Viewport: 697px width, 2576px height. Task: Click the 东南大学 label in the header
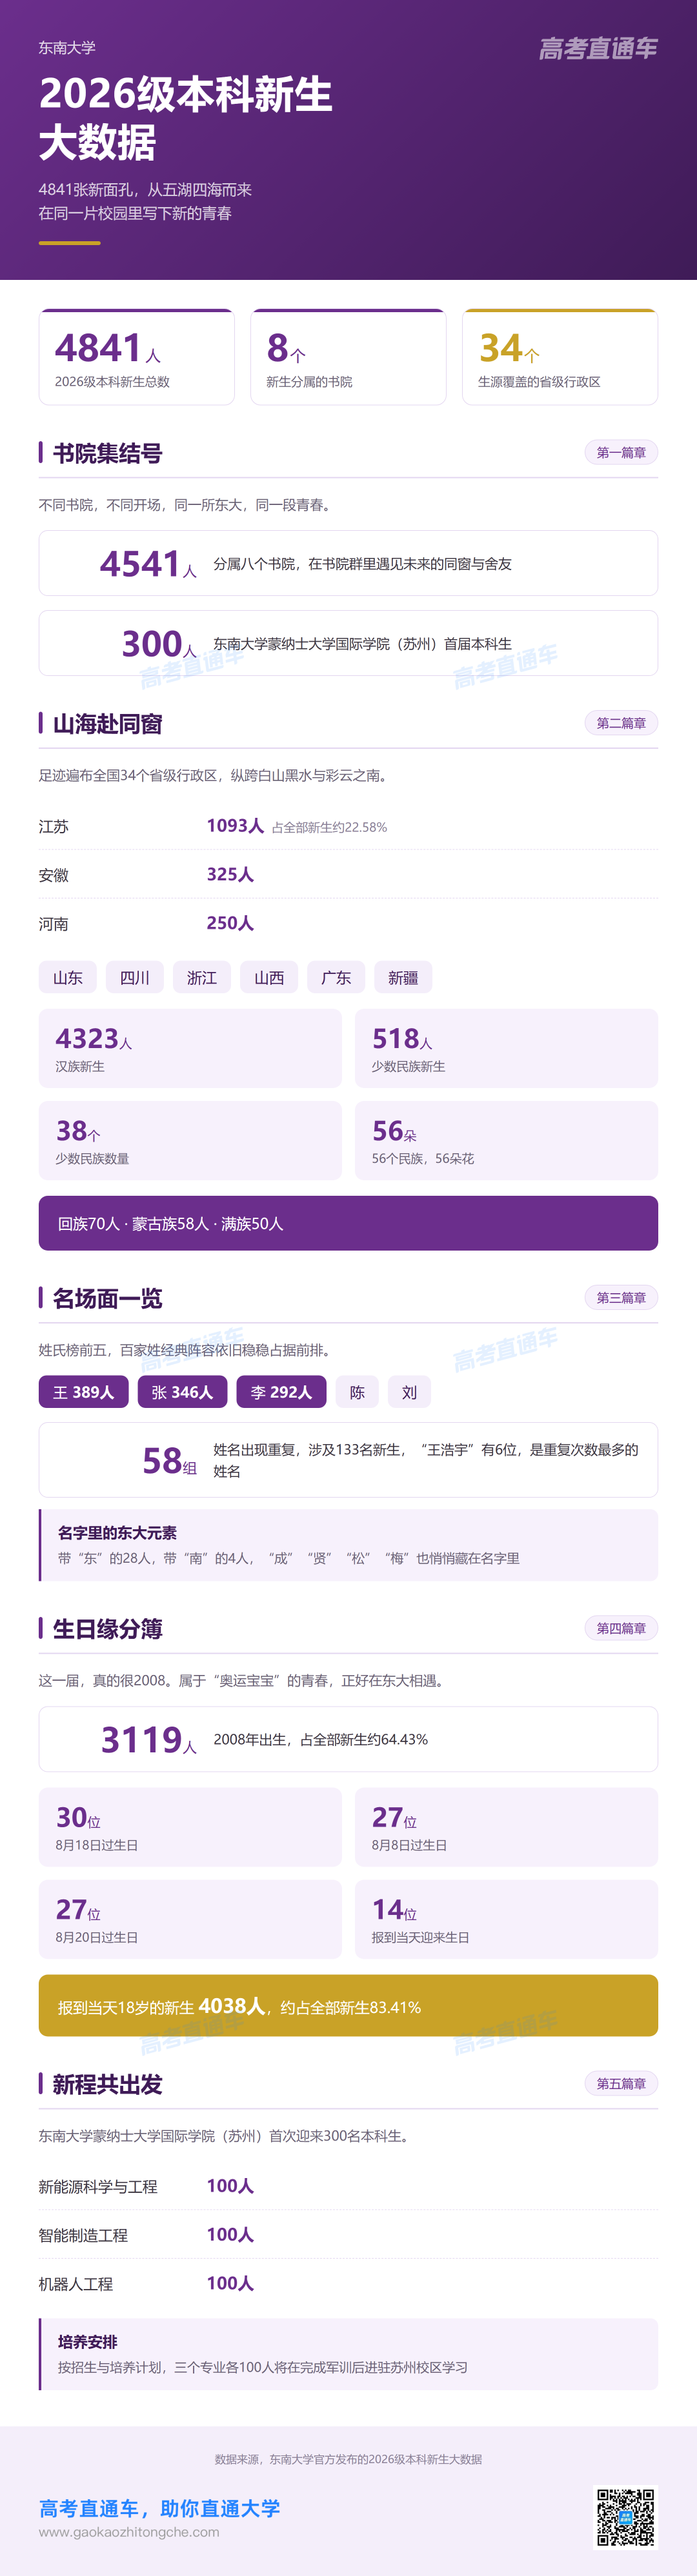point(67,47)
